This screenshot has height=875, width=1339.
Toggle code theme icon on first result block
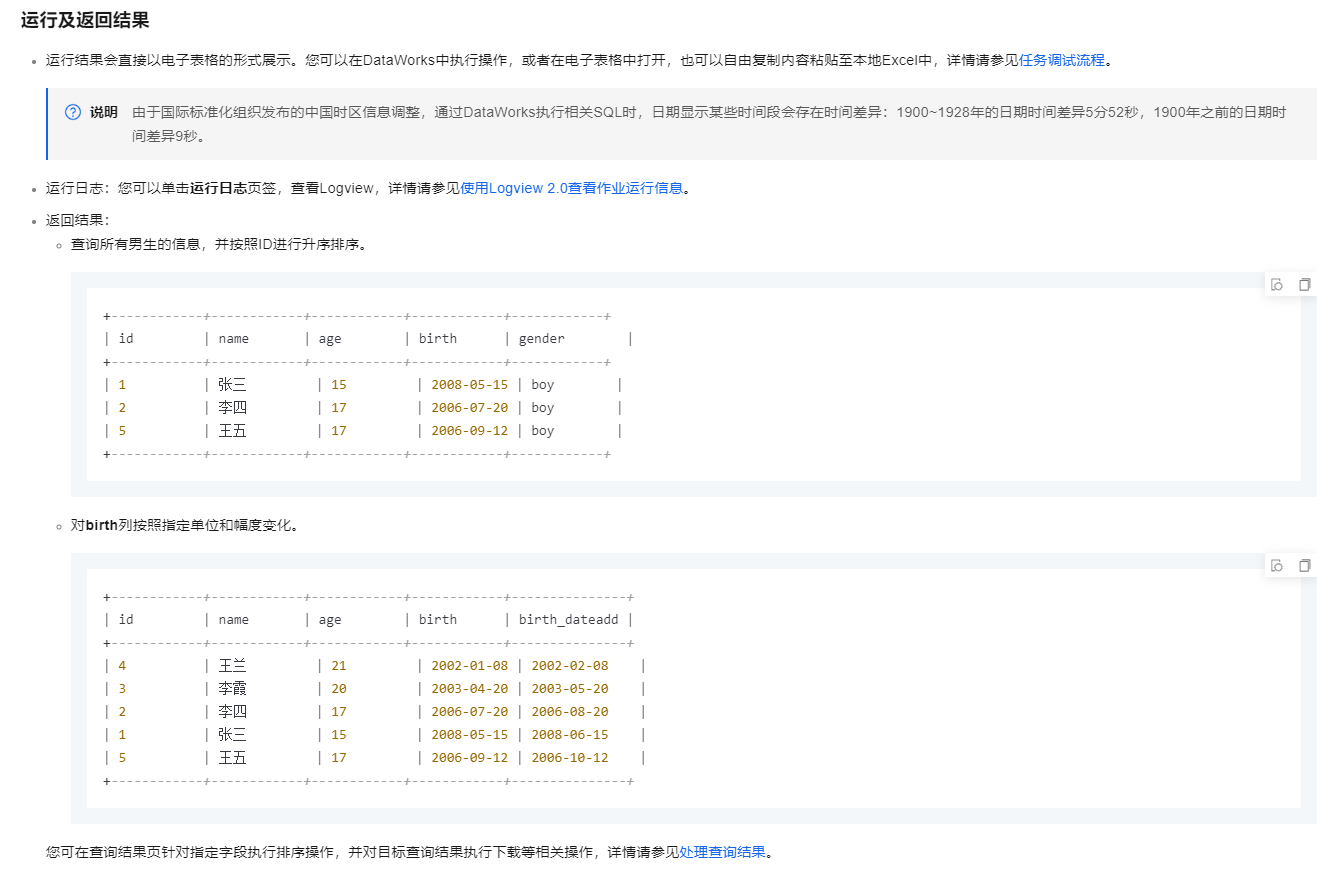tap(1277, 285)
